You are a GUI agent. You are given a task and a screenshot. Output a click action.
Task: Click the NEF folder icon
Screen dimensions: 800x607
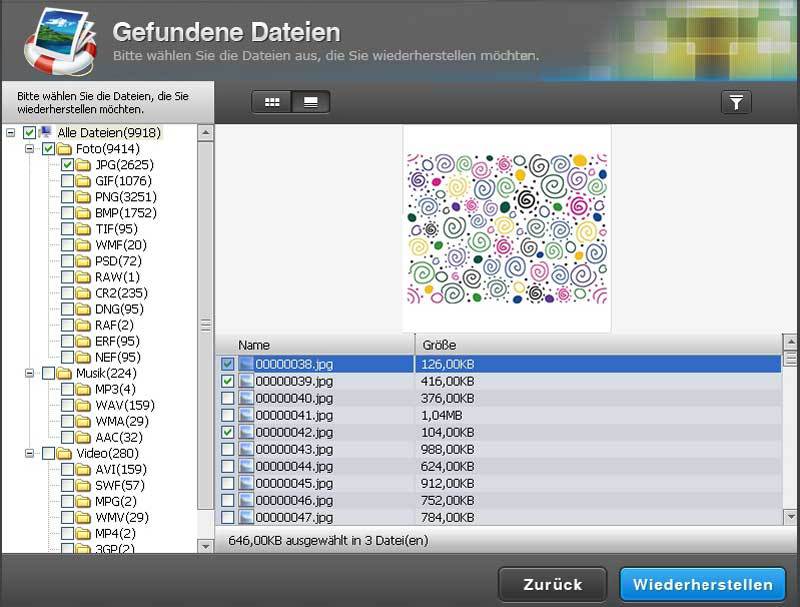83,357
